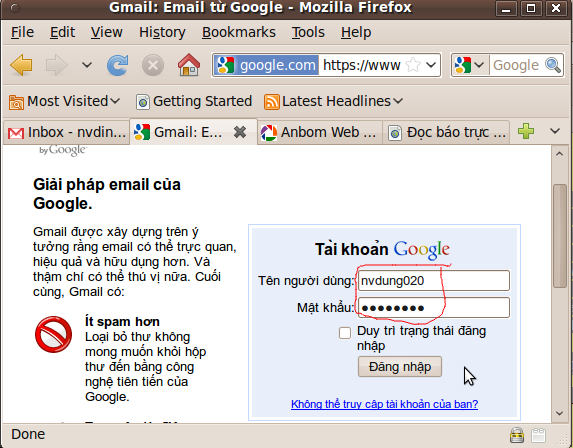
Task: Click the Google logo in login box
Action: coord(421,250)
